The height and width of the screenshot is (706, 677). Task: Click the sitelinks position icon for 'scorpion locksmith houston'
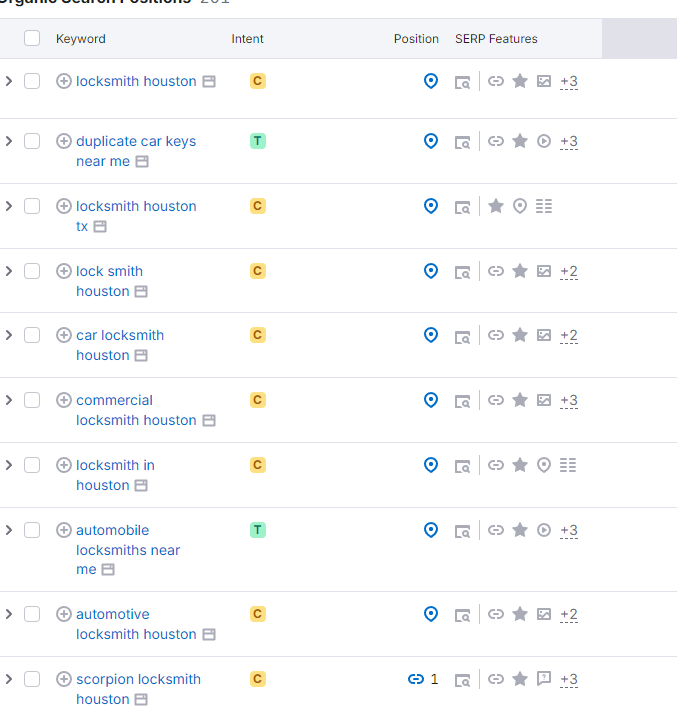click(416, 679)
